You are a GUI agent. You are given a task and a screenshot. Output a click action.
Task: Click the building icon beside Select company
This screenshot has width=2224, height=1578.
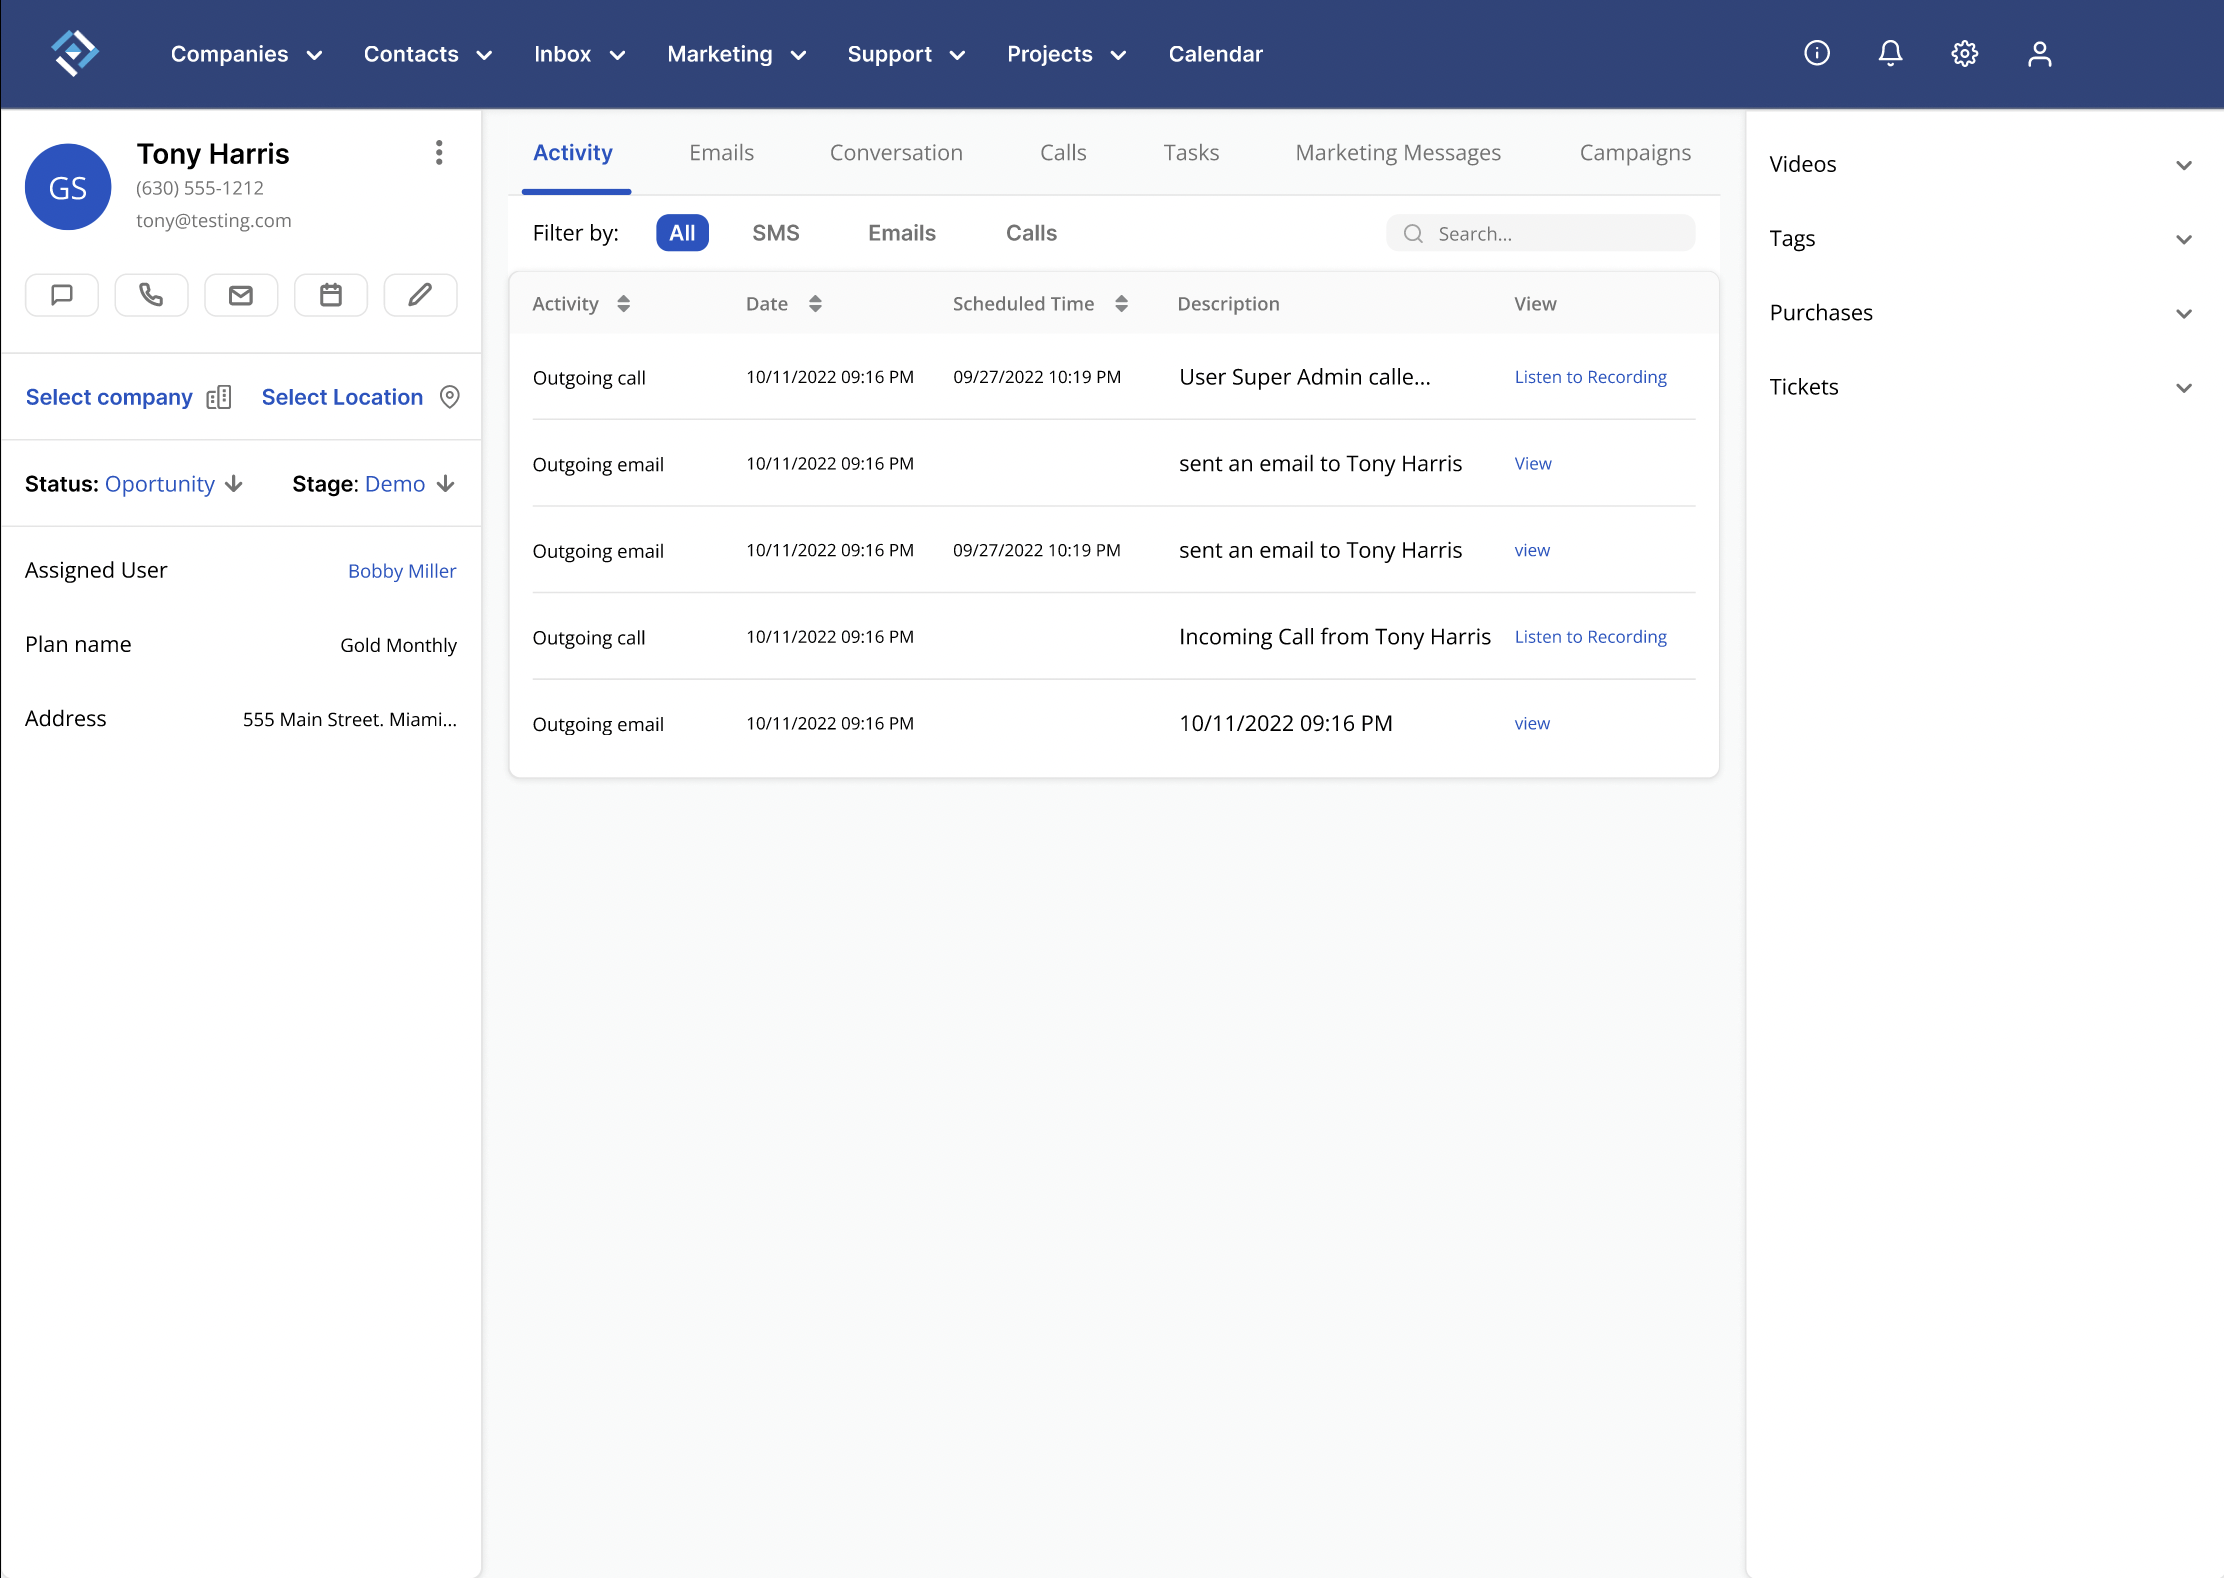point(219,397)
